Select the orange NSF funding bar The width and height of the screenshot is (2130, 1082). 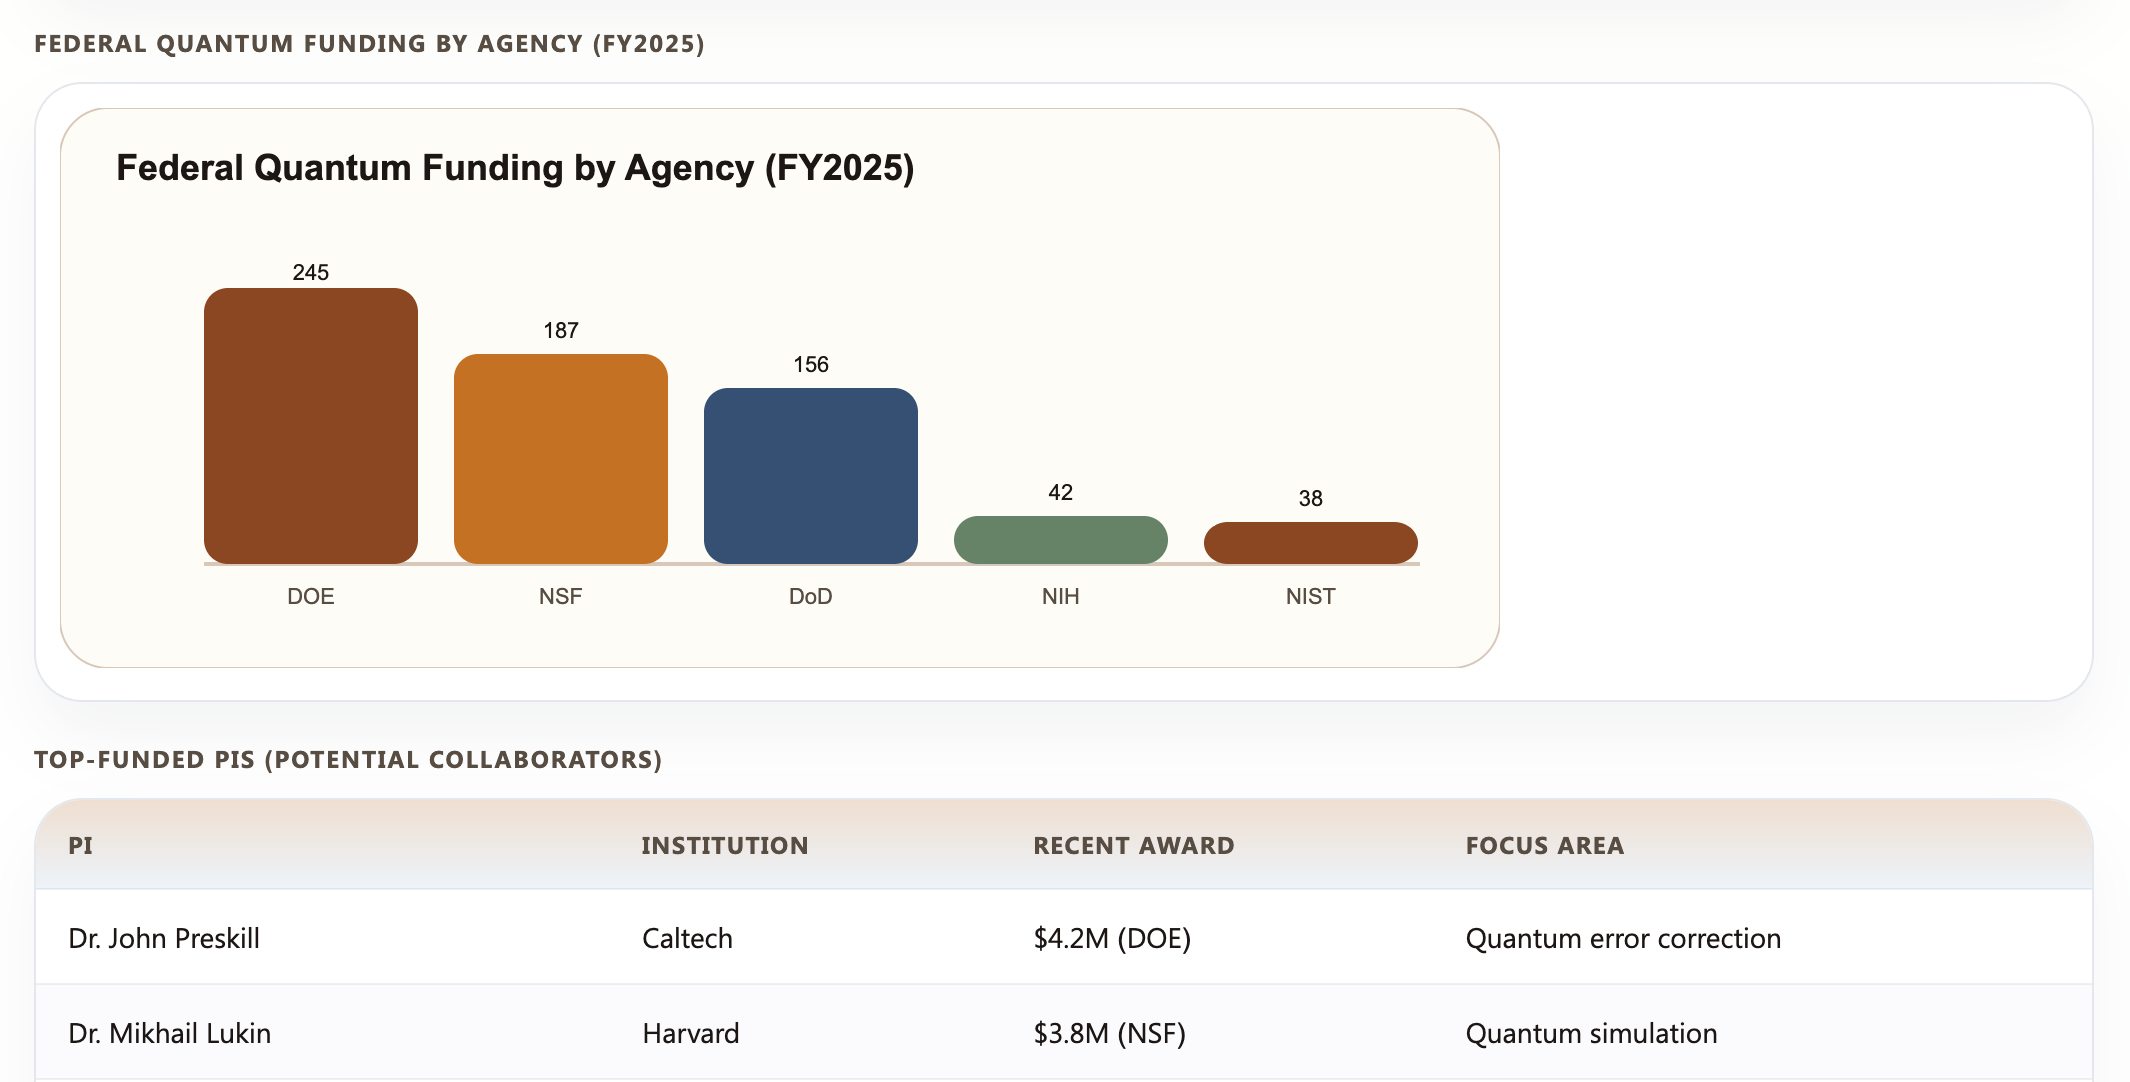[x=560, y=459]
